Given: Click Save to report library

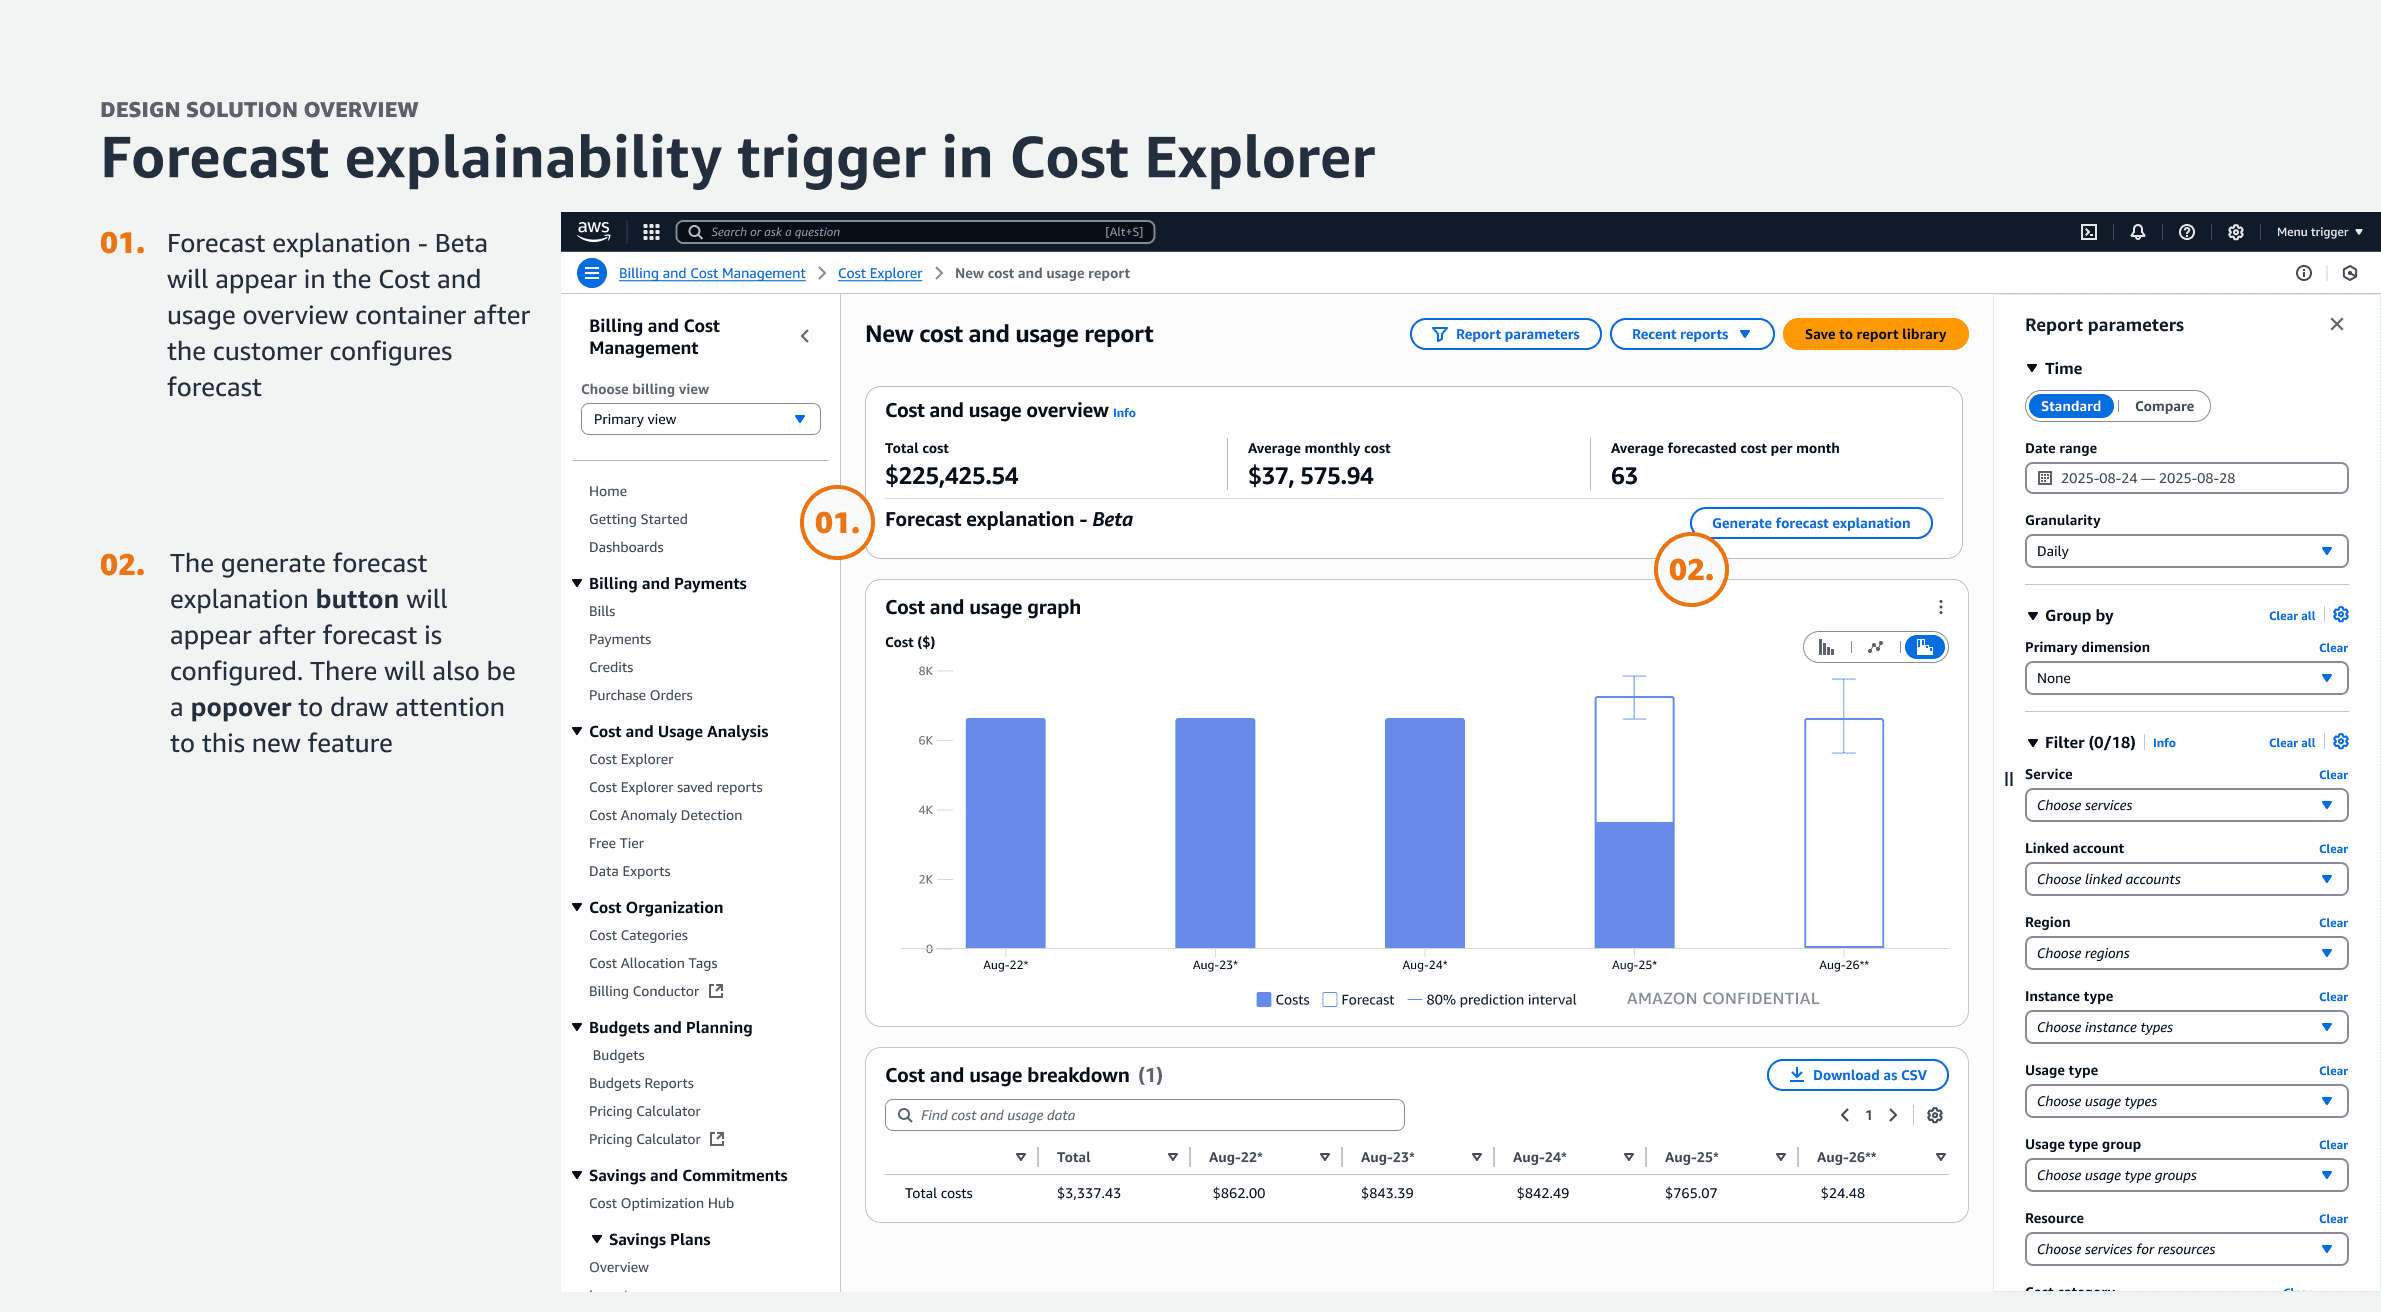Looking at the screenshot, I should [1875, 334].
